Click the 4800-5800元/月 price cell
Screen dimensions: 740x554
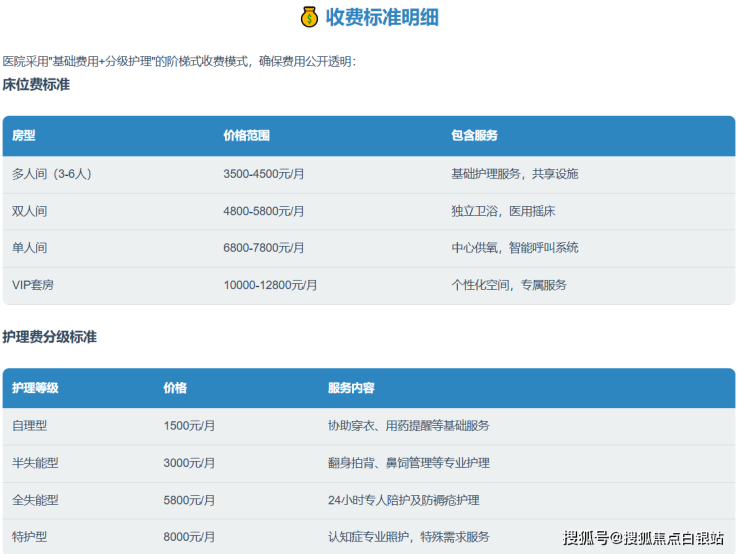pyautogui.click(x=263, y=211)
